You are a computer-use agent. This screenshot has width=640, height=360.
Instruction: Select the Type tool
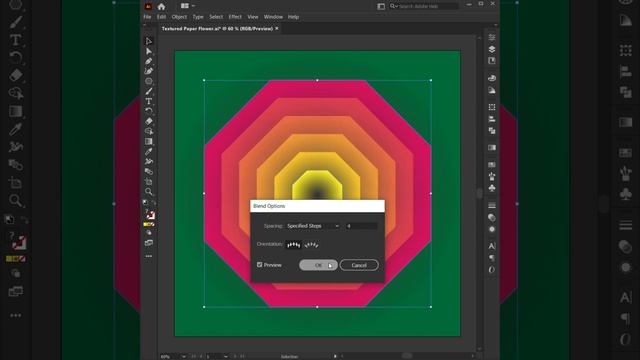point(149,101)
